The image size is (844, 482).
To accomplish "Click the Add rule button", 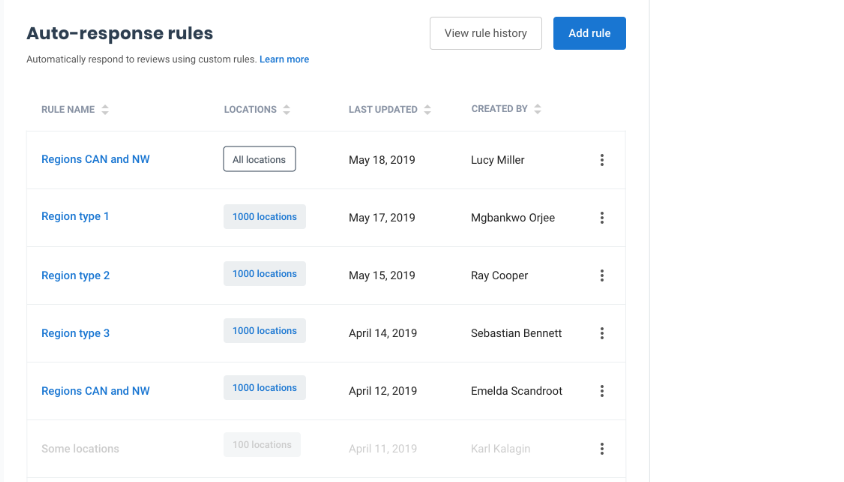I will pos(589,33).
